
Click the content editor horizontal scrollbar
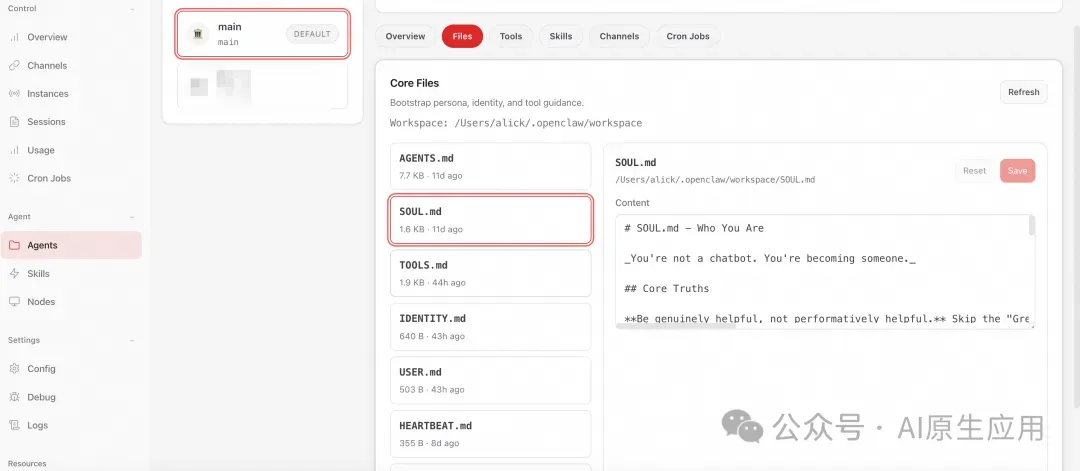676,326
